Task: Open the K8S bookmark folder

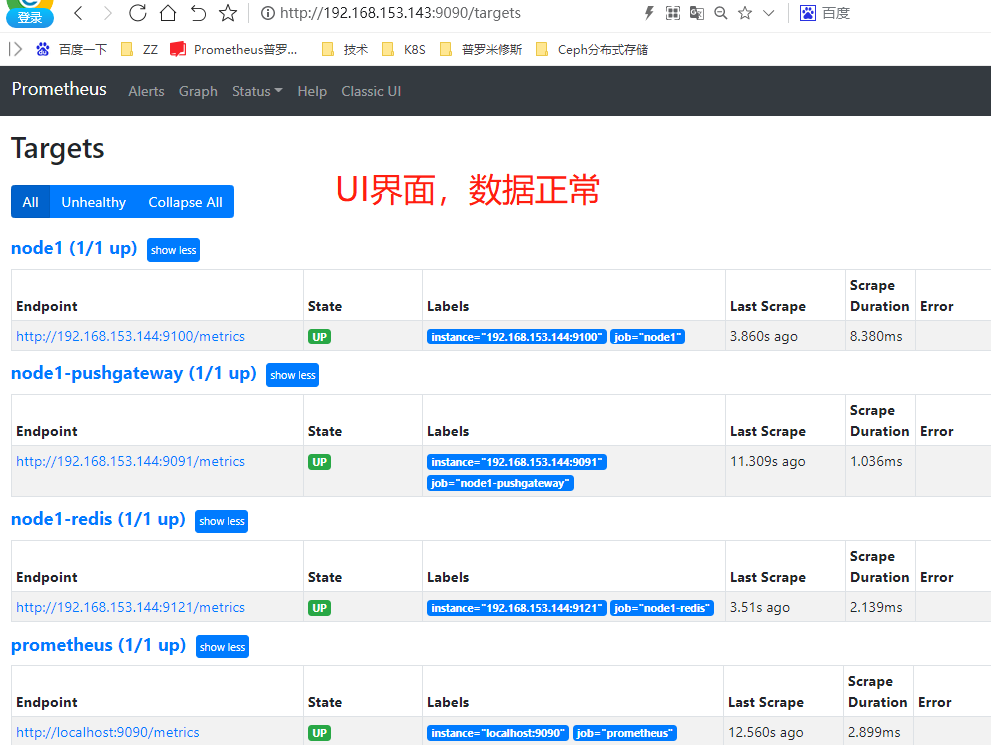Action: point(404,49)
